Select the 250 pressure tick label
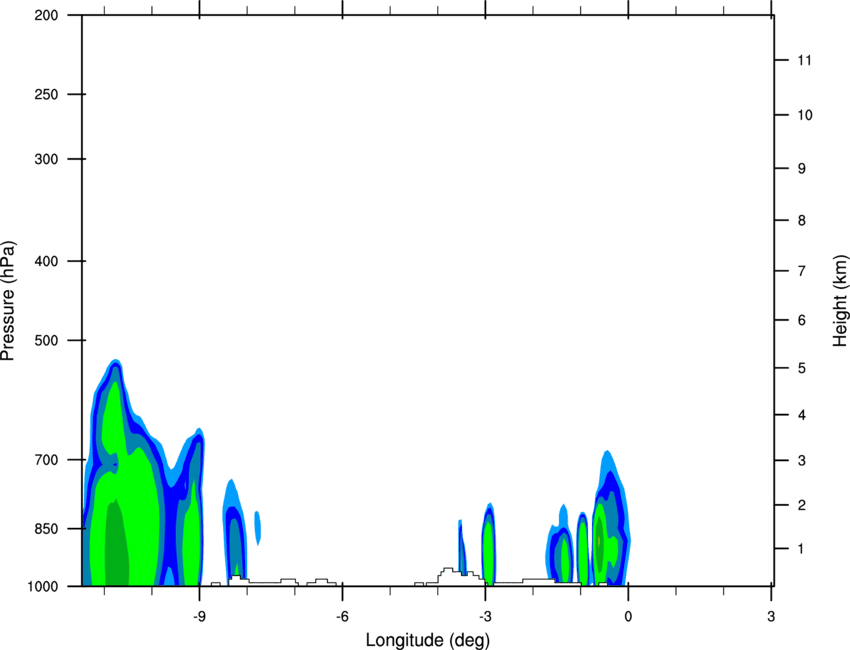The height and width of the screenshot is (650, 850). point(46,94)
